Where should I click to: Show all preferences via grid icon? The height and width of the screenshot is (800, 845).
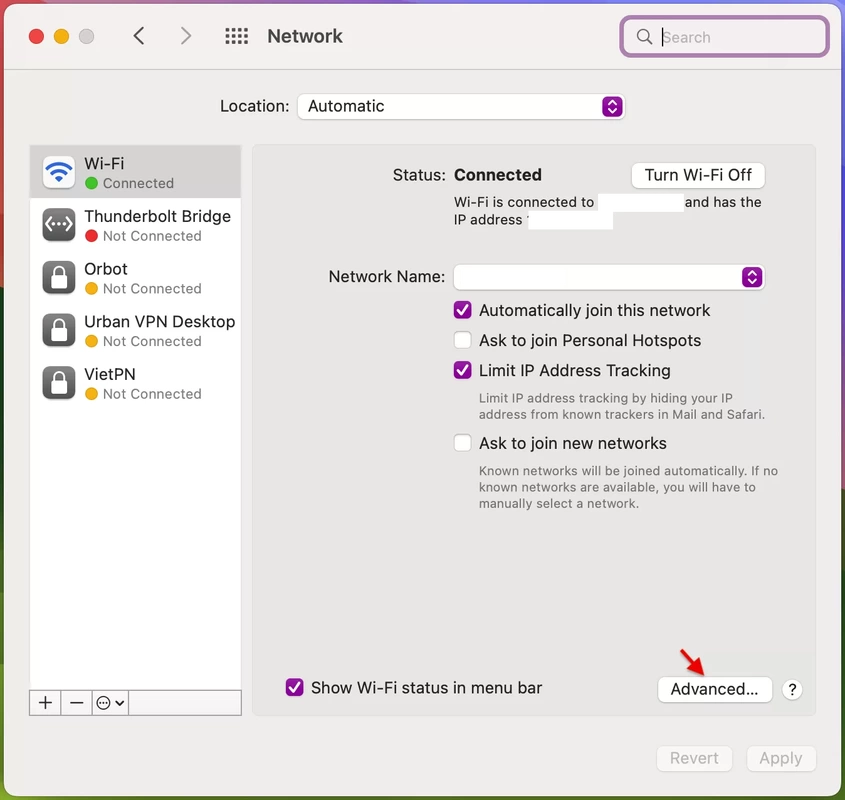[237, 36]
